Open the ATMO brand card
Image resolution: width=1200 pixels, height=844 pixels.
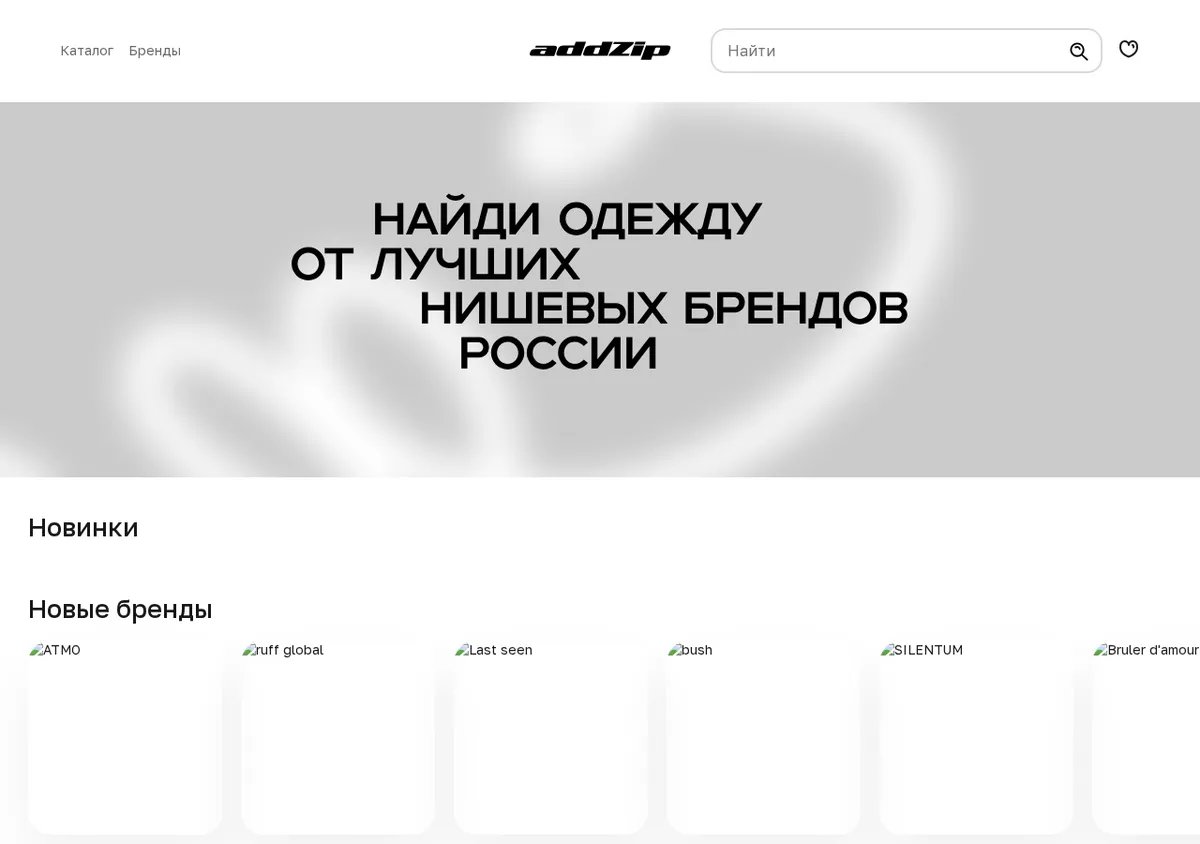point(125,738)
